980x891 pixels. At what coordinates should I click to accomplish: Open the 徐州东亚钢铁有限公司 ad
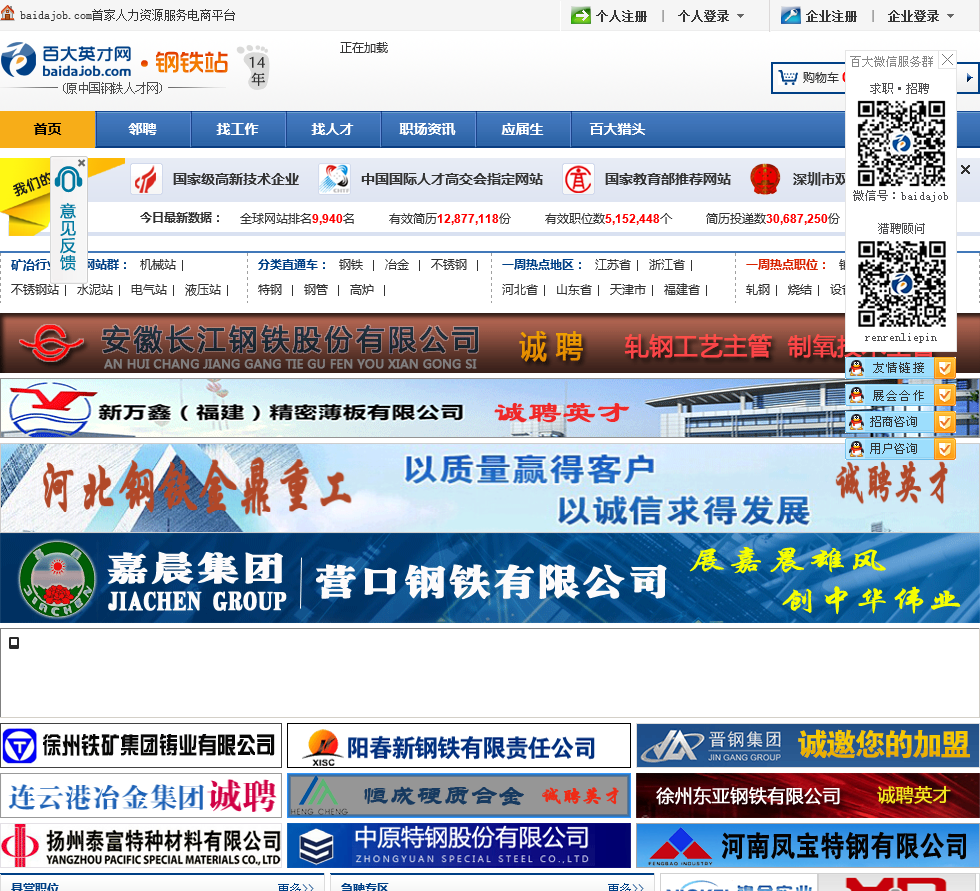[808, 795]
